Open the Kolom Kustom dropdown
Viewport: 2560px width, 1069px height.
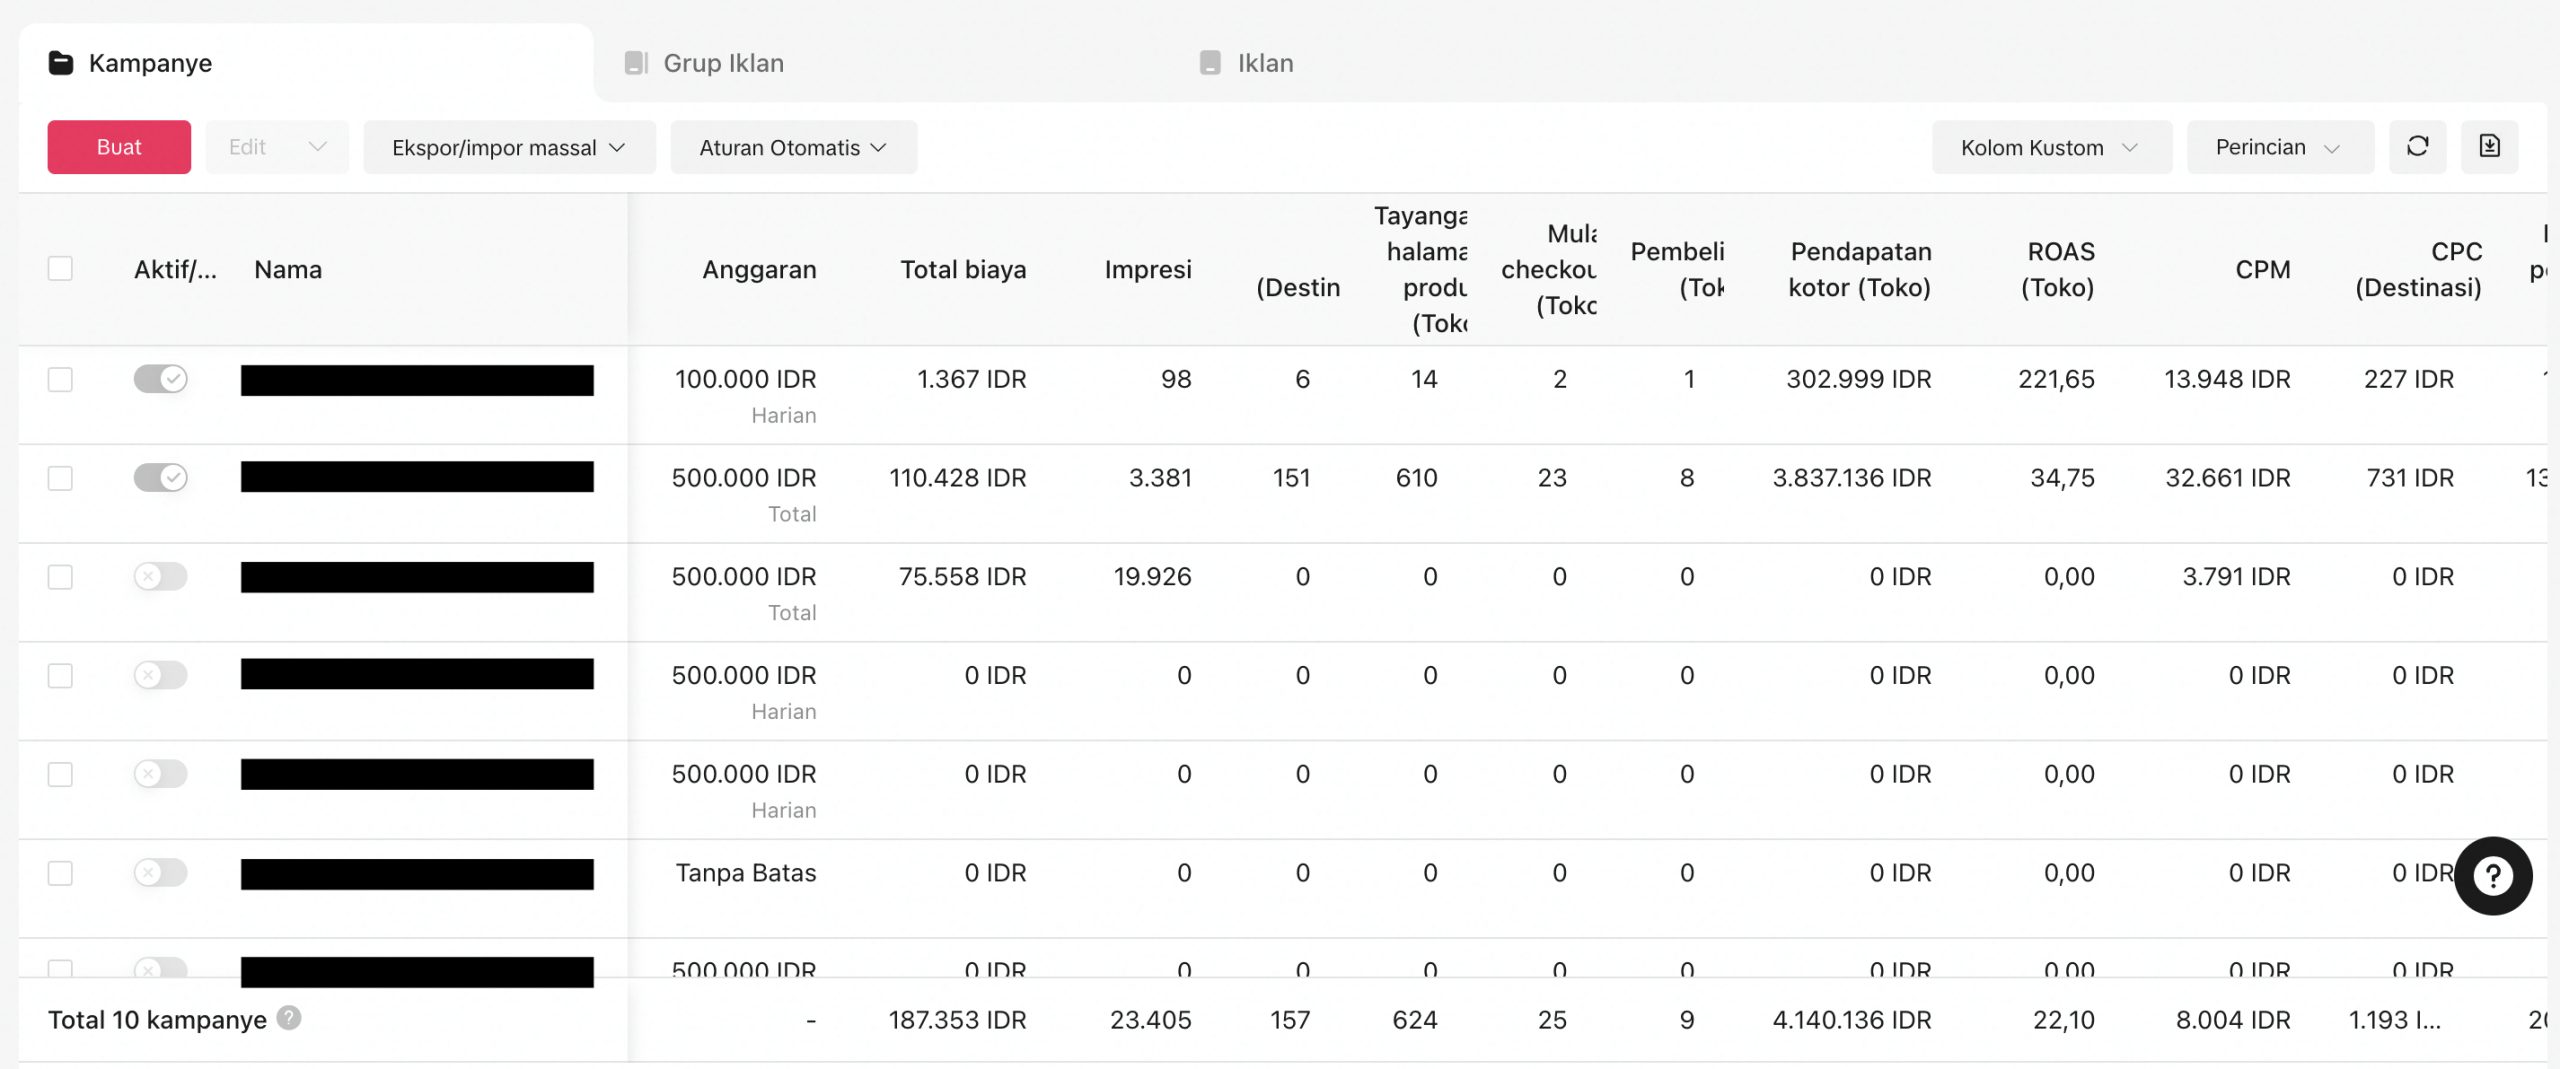pyautogui.click(x=2050, y=147)
